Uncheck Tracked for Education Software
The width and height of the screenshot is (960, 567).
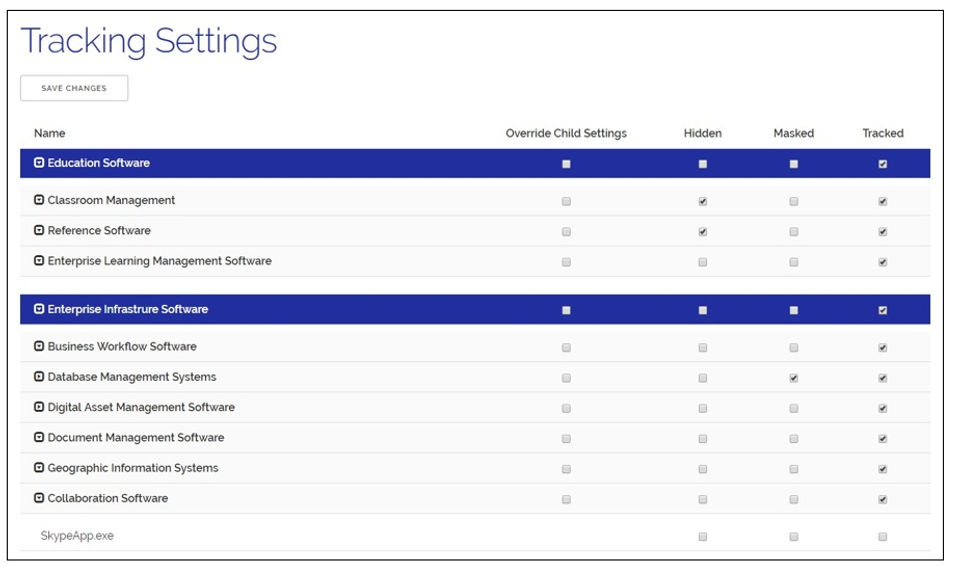[883, 164]
